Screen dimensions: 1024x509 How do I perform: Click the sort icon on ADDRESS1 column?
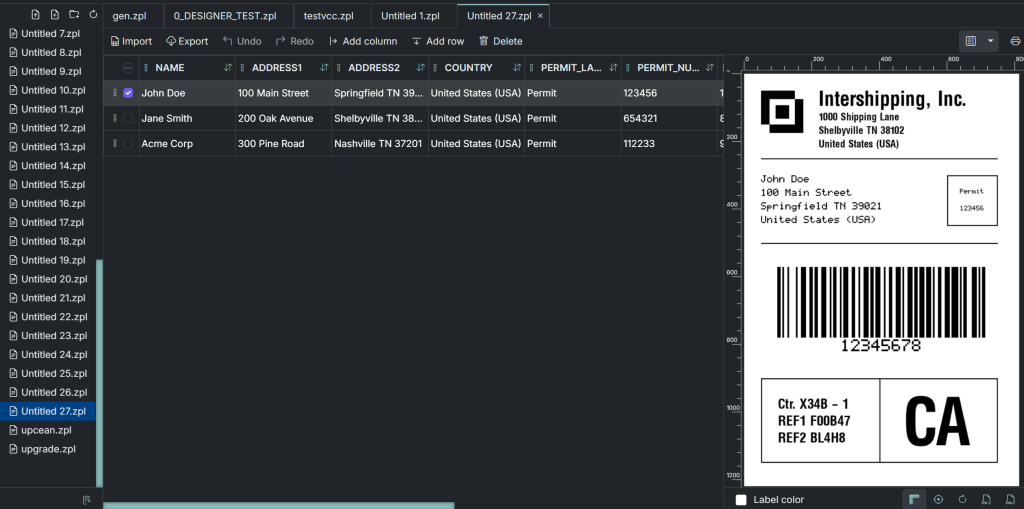point(325,68)
